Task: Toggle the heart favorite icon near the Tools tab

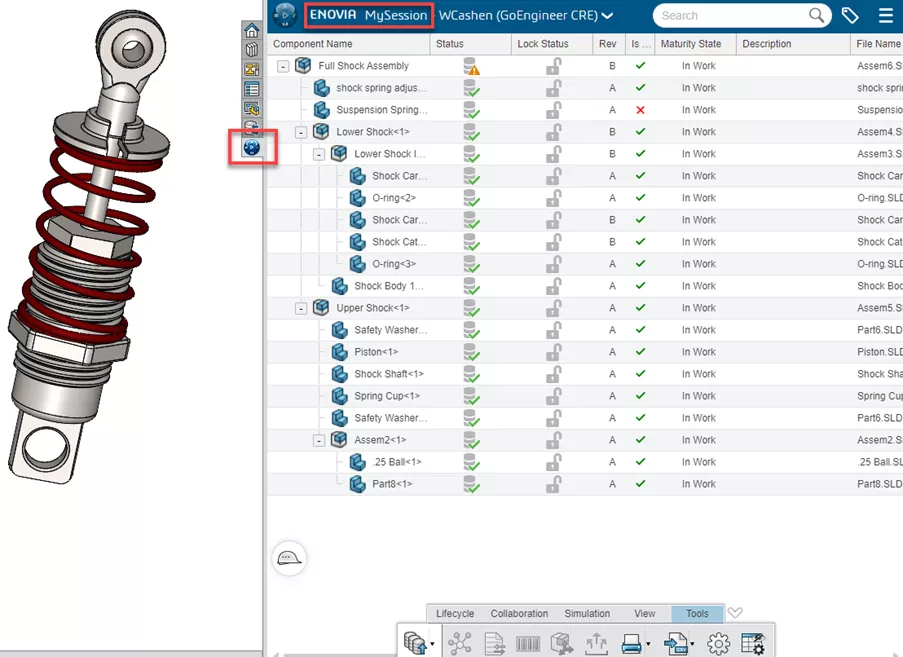Action: click(x=735, y=612)
